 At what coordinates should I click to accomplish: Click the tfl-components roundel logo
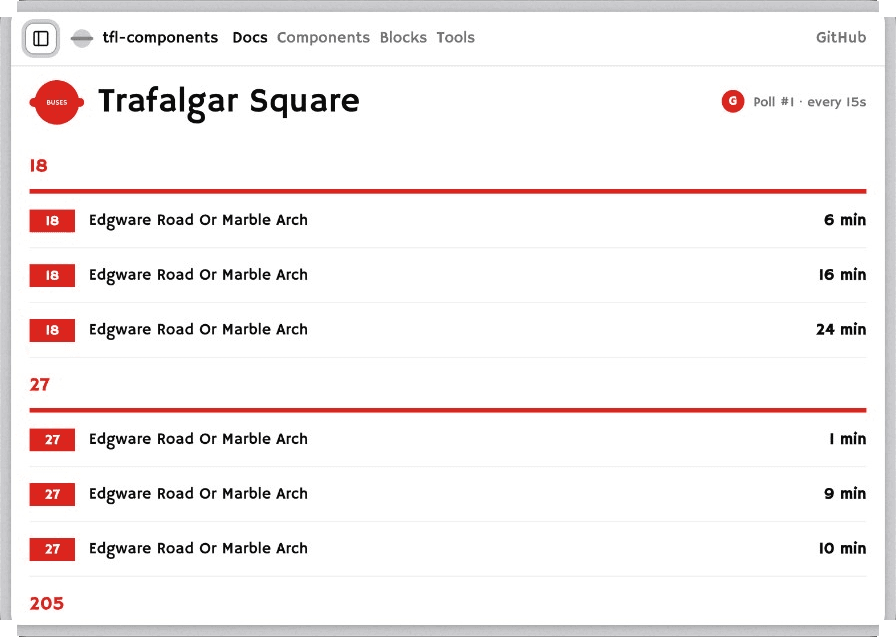point(82,38)
